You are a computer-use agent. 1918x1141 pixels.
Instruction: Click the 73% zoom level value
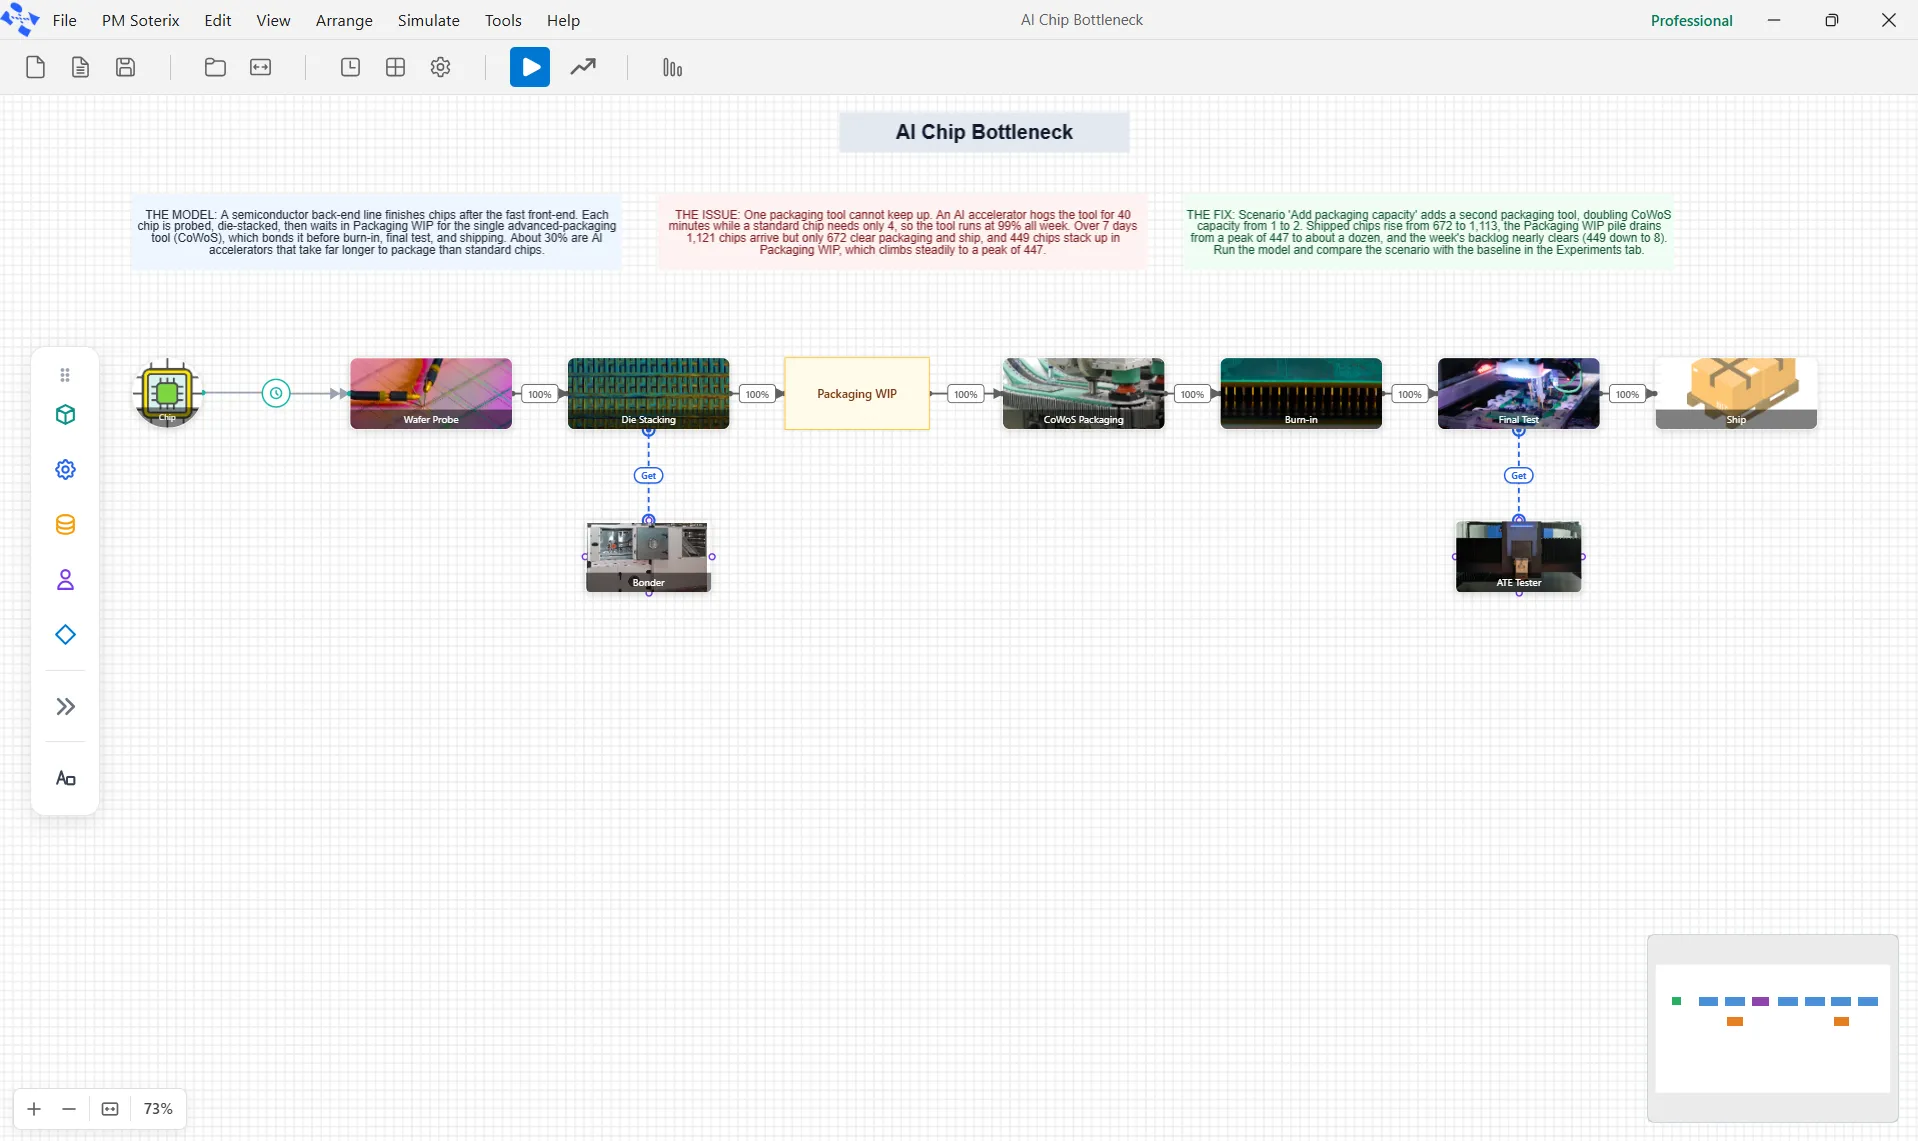pyautogui.click(x=158, y=1109)
